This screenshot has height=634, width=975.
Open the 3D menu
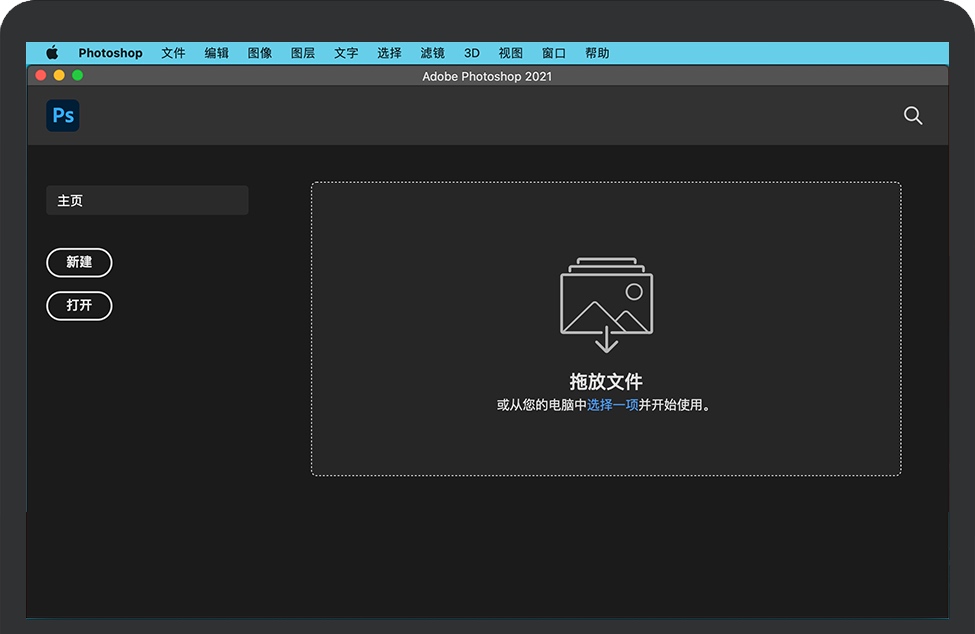click(471, 53)
